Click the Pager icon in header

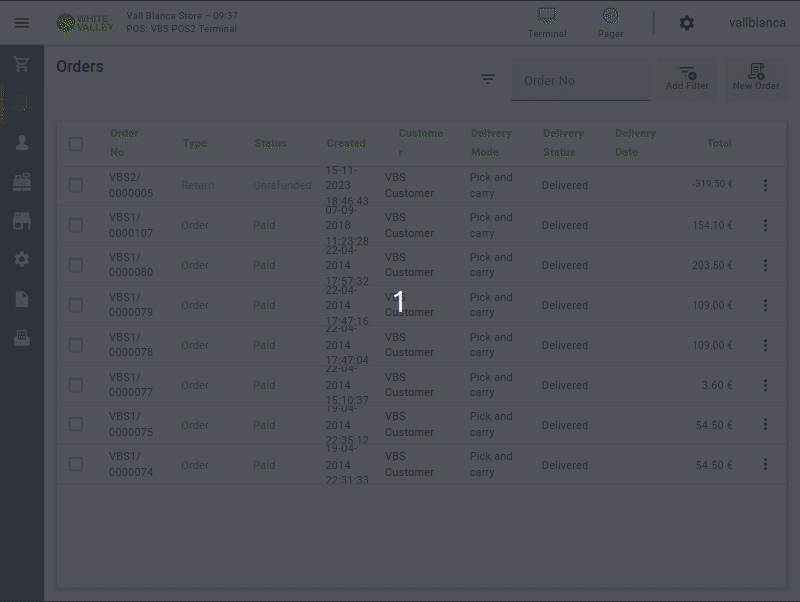610,22
